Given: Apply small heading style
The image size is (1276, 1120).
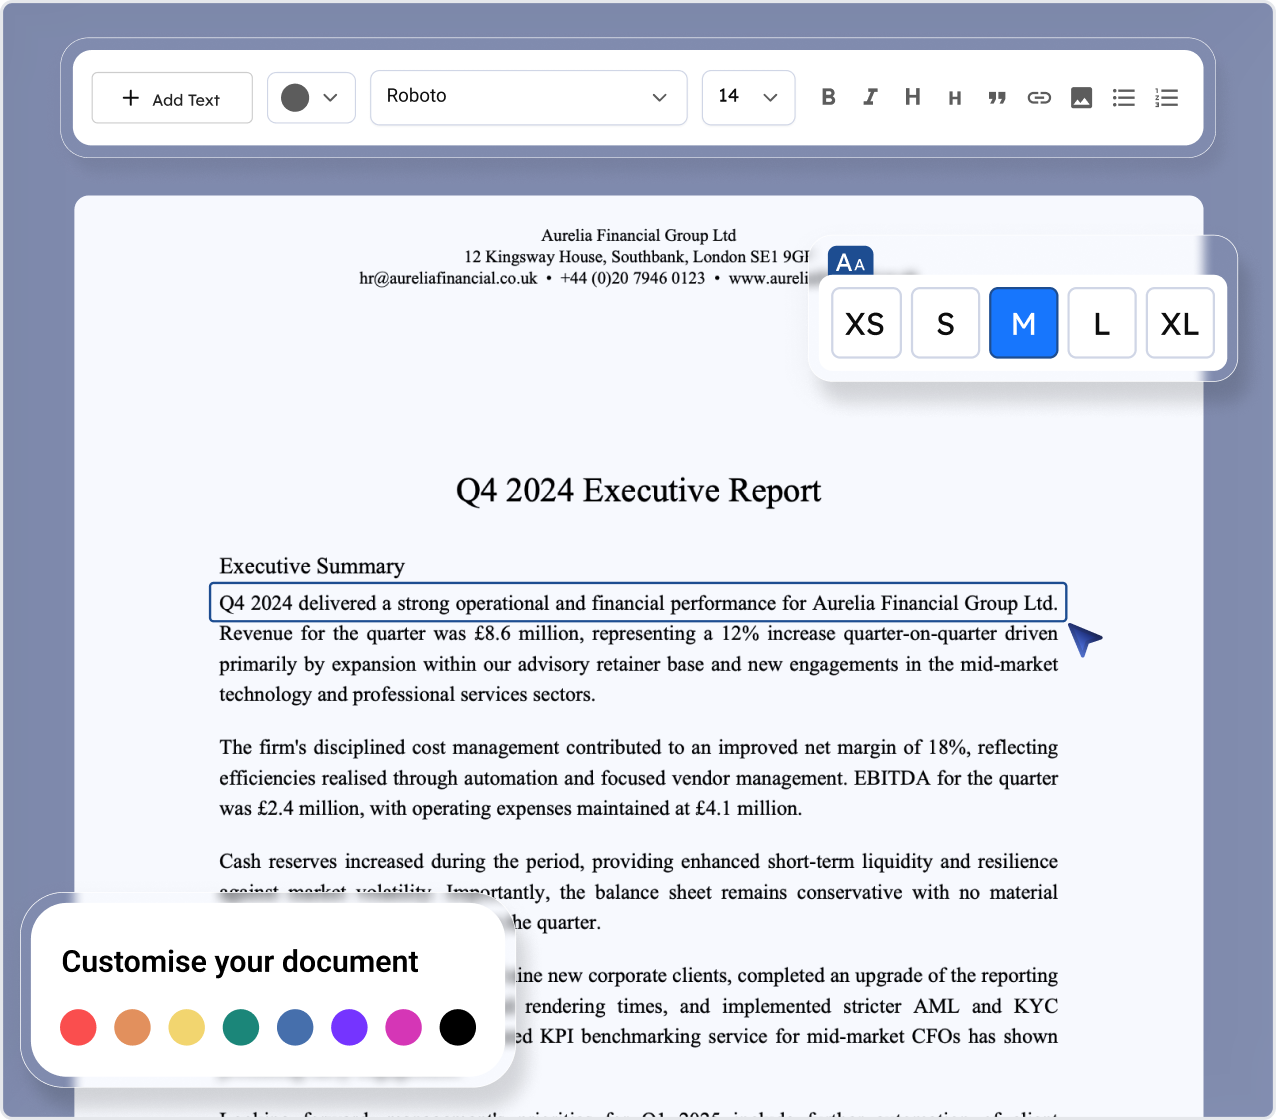Looking at the screenshot, I should tap(955, 98).
